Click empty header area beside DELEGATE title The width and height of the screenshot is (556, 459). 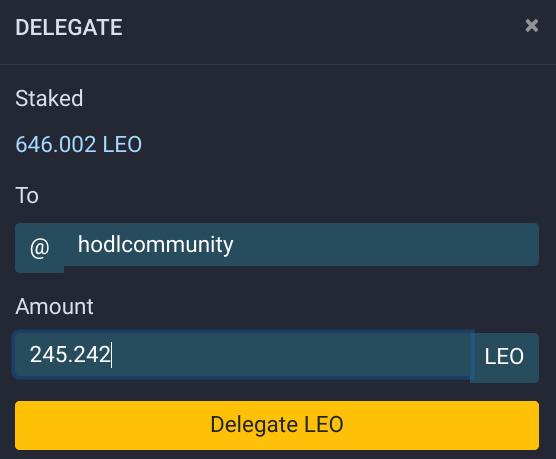[x=319, y=27]
